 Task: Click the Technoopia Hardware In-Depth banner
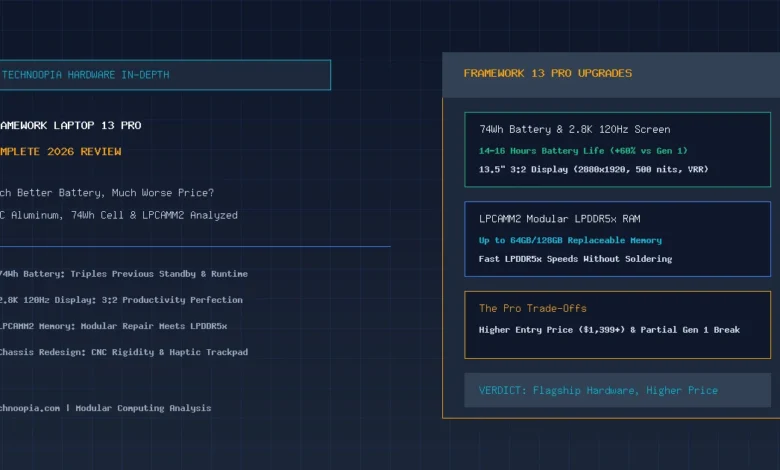(x=165, y=75)
